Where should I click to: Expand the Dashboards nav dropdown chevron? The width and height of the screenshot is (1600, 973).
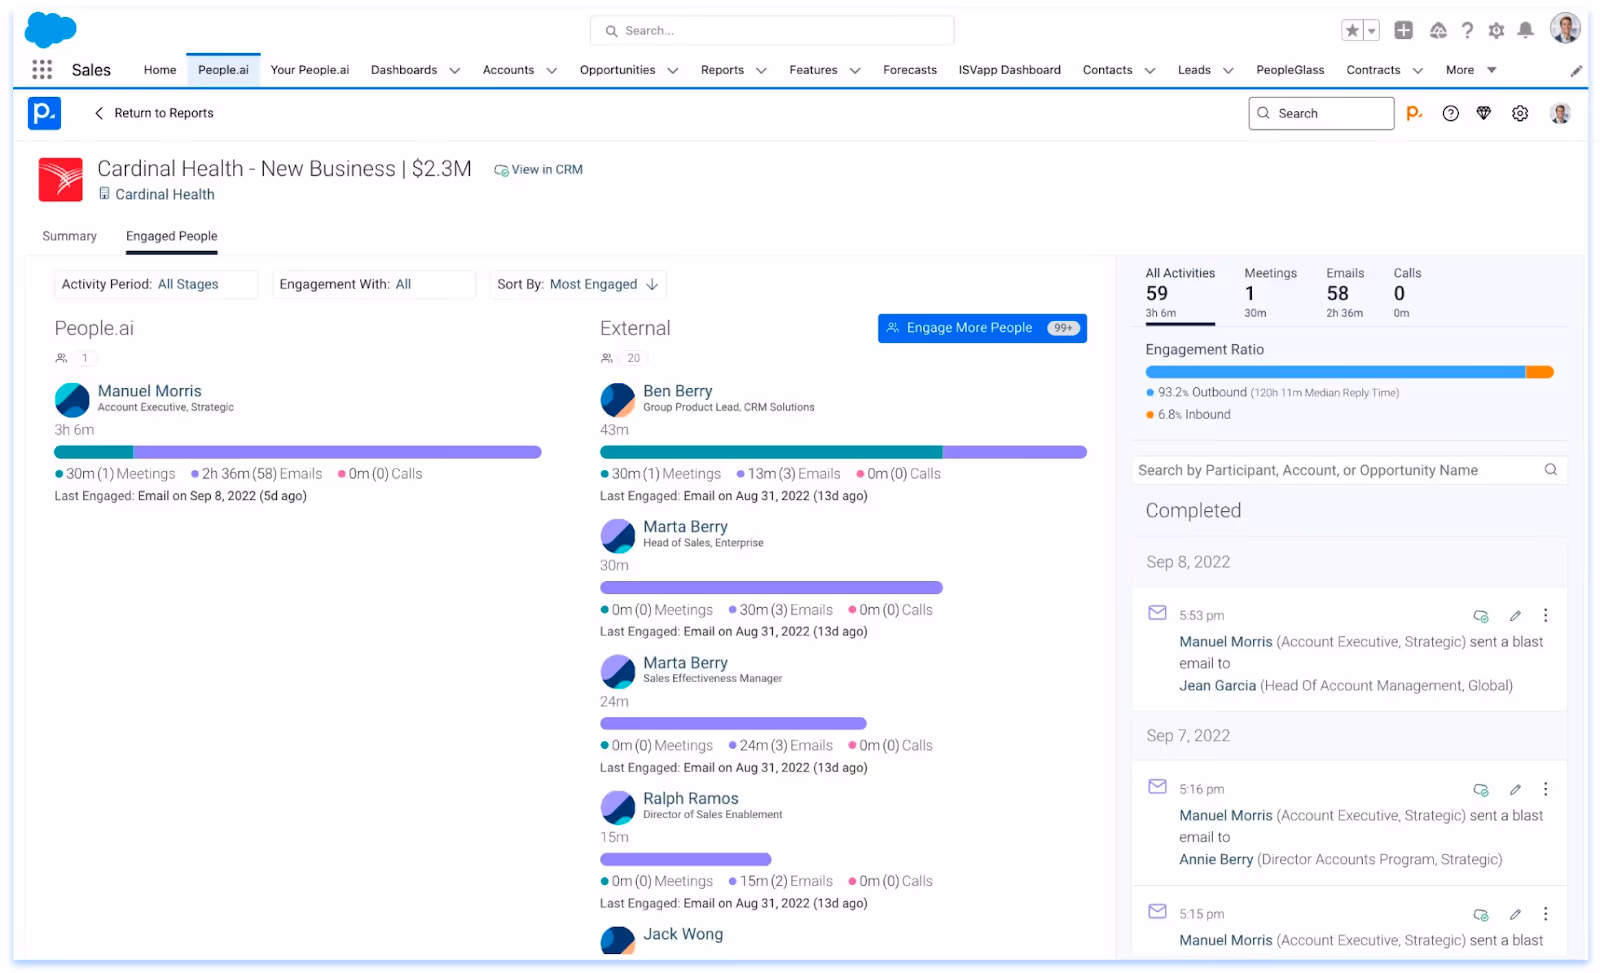click(x=455, y=71)
